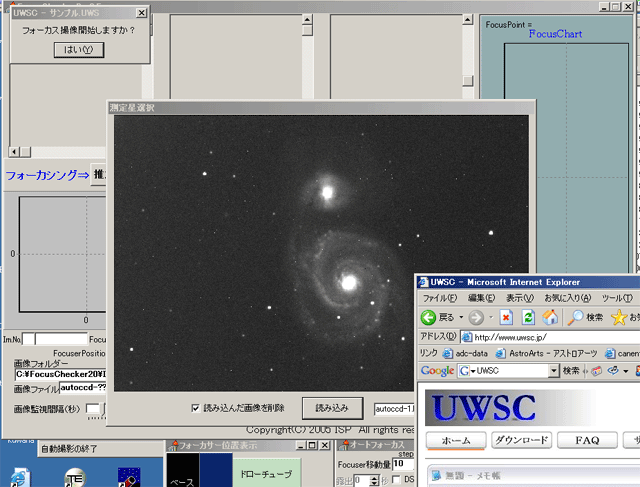
Task: Click the left arrow of the horizontal scrollbar
Action: [x=14, y=152]
